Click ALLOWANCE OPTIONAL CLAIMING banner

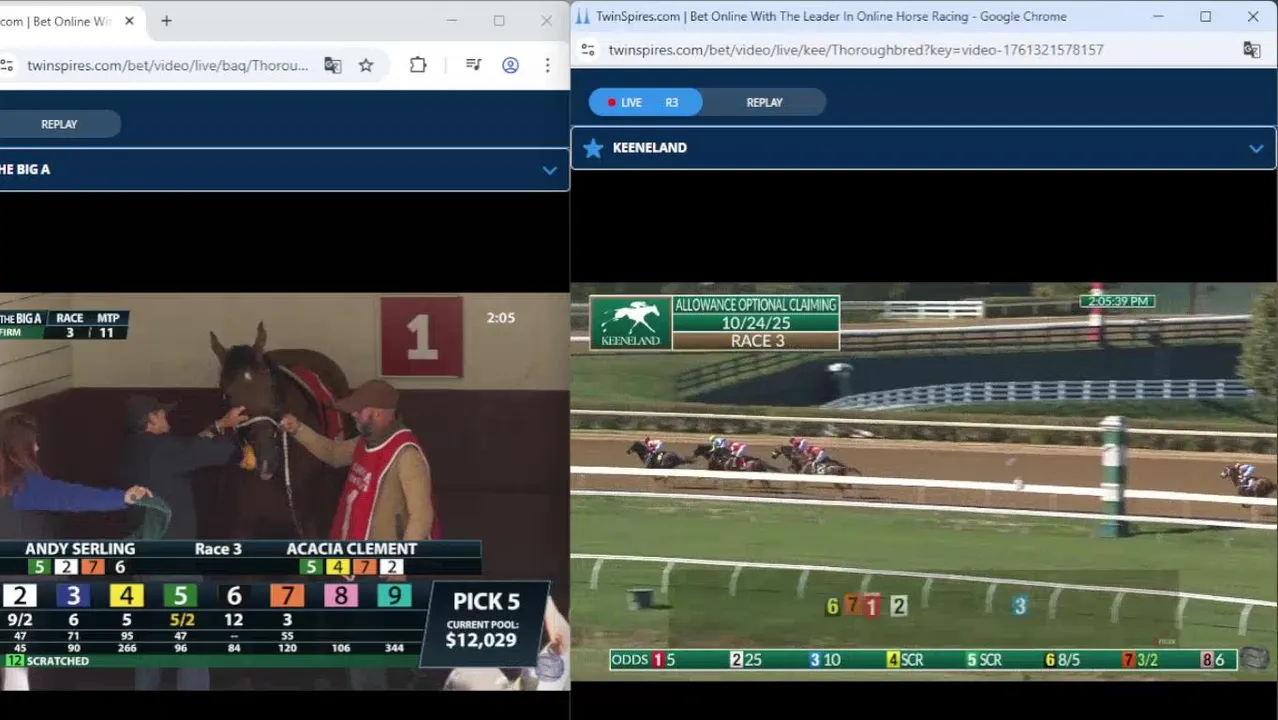755,305
